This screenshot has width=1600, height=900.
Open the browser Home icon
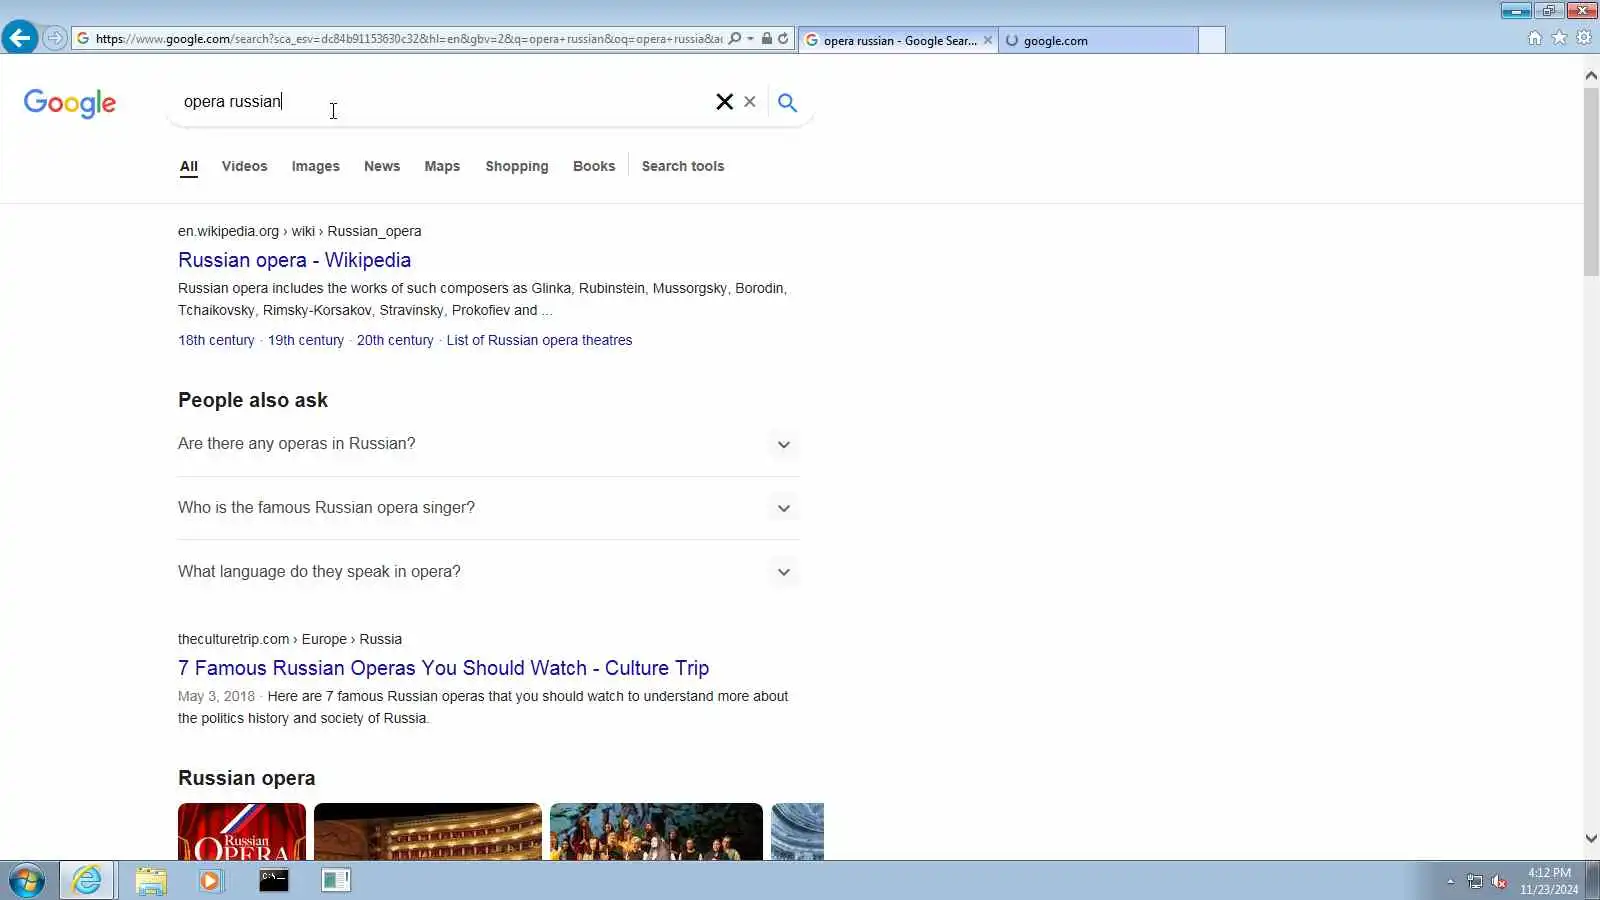click(x=1535, y=38)
